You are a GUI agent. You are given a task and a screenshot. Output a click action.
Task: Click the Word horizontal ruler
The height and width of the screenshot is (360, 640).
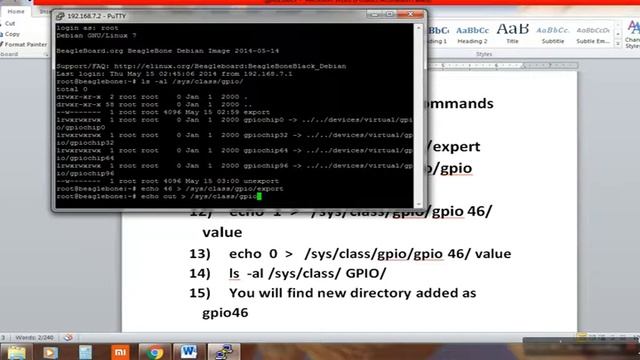click(x=502, y=65)
